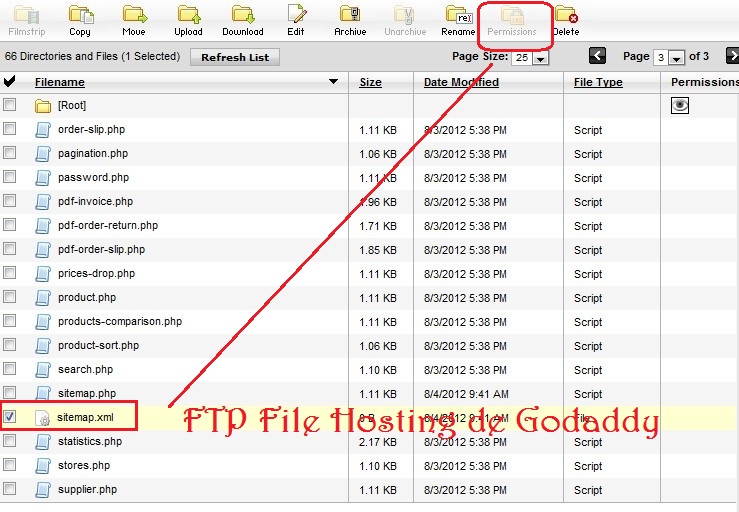Viewport: 739px width, 512px height.
Task: Toggle the select-all checkmark in header
Action: (x=9, y=82)
